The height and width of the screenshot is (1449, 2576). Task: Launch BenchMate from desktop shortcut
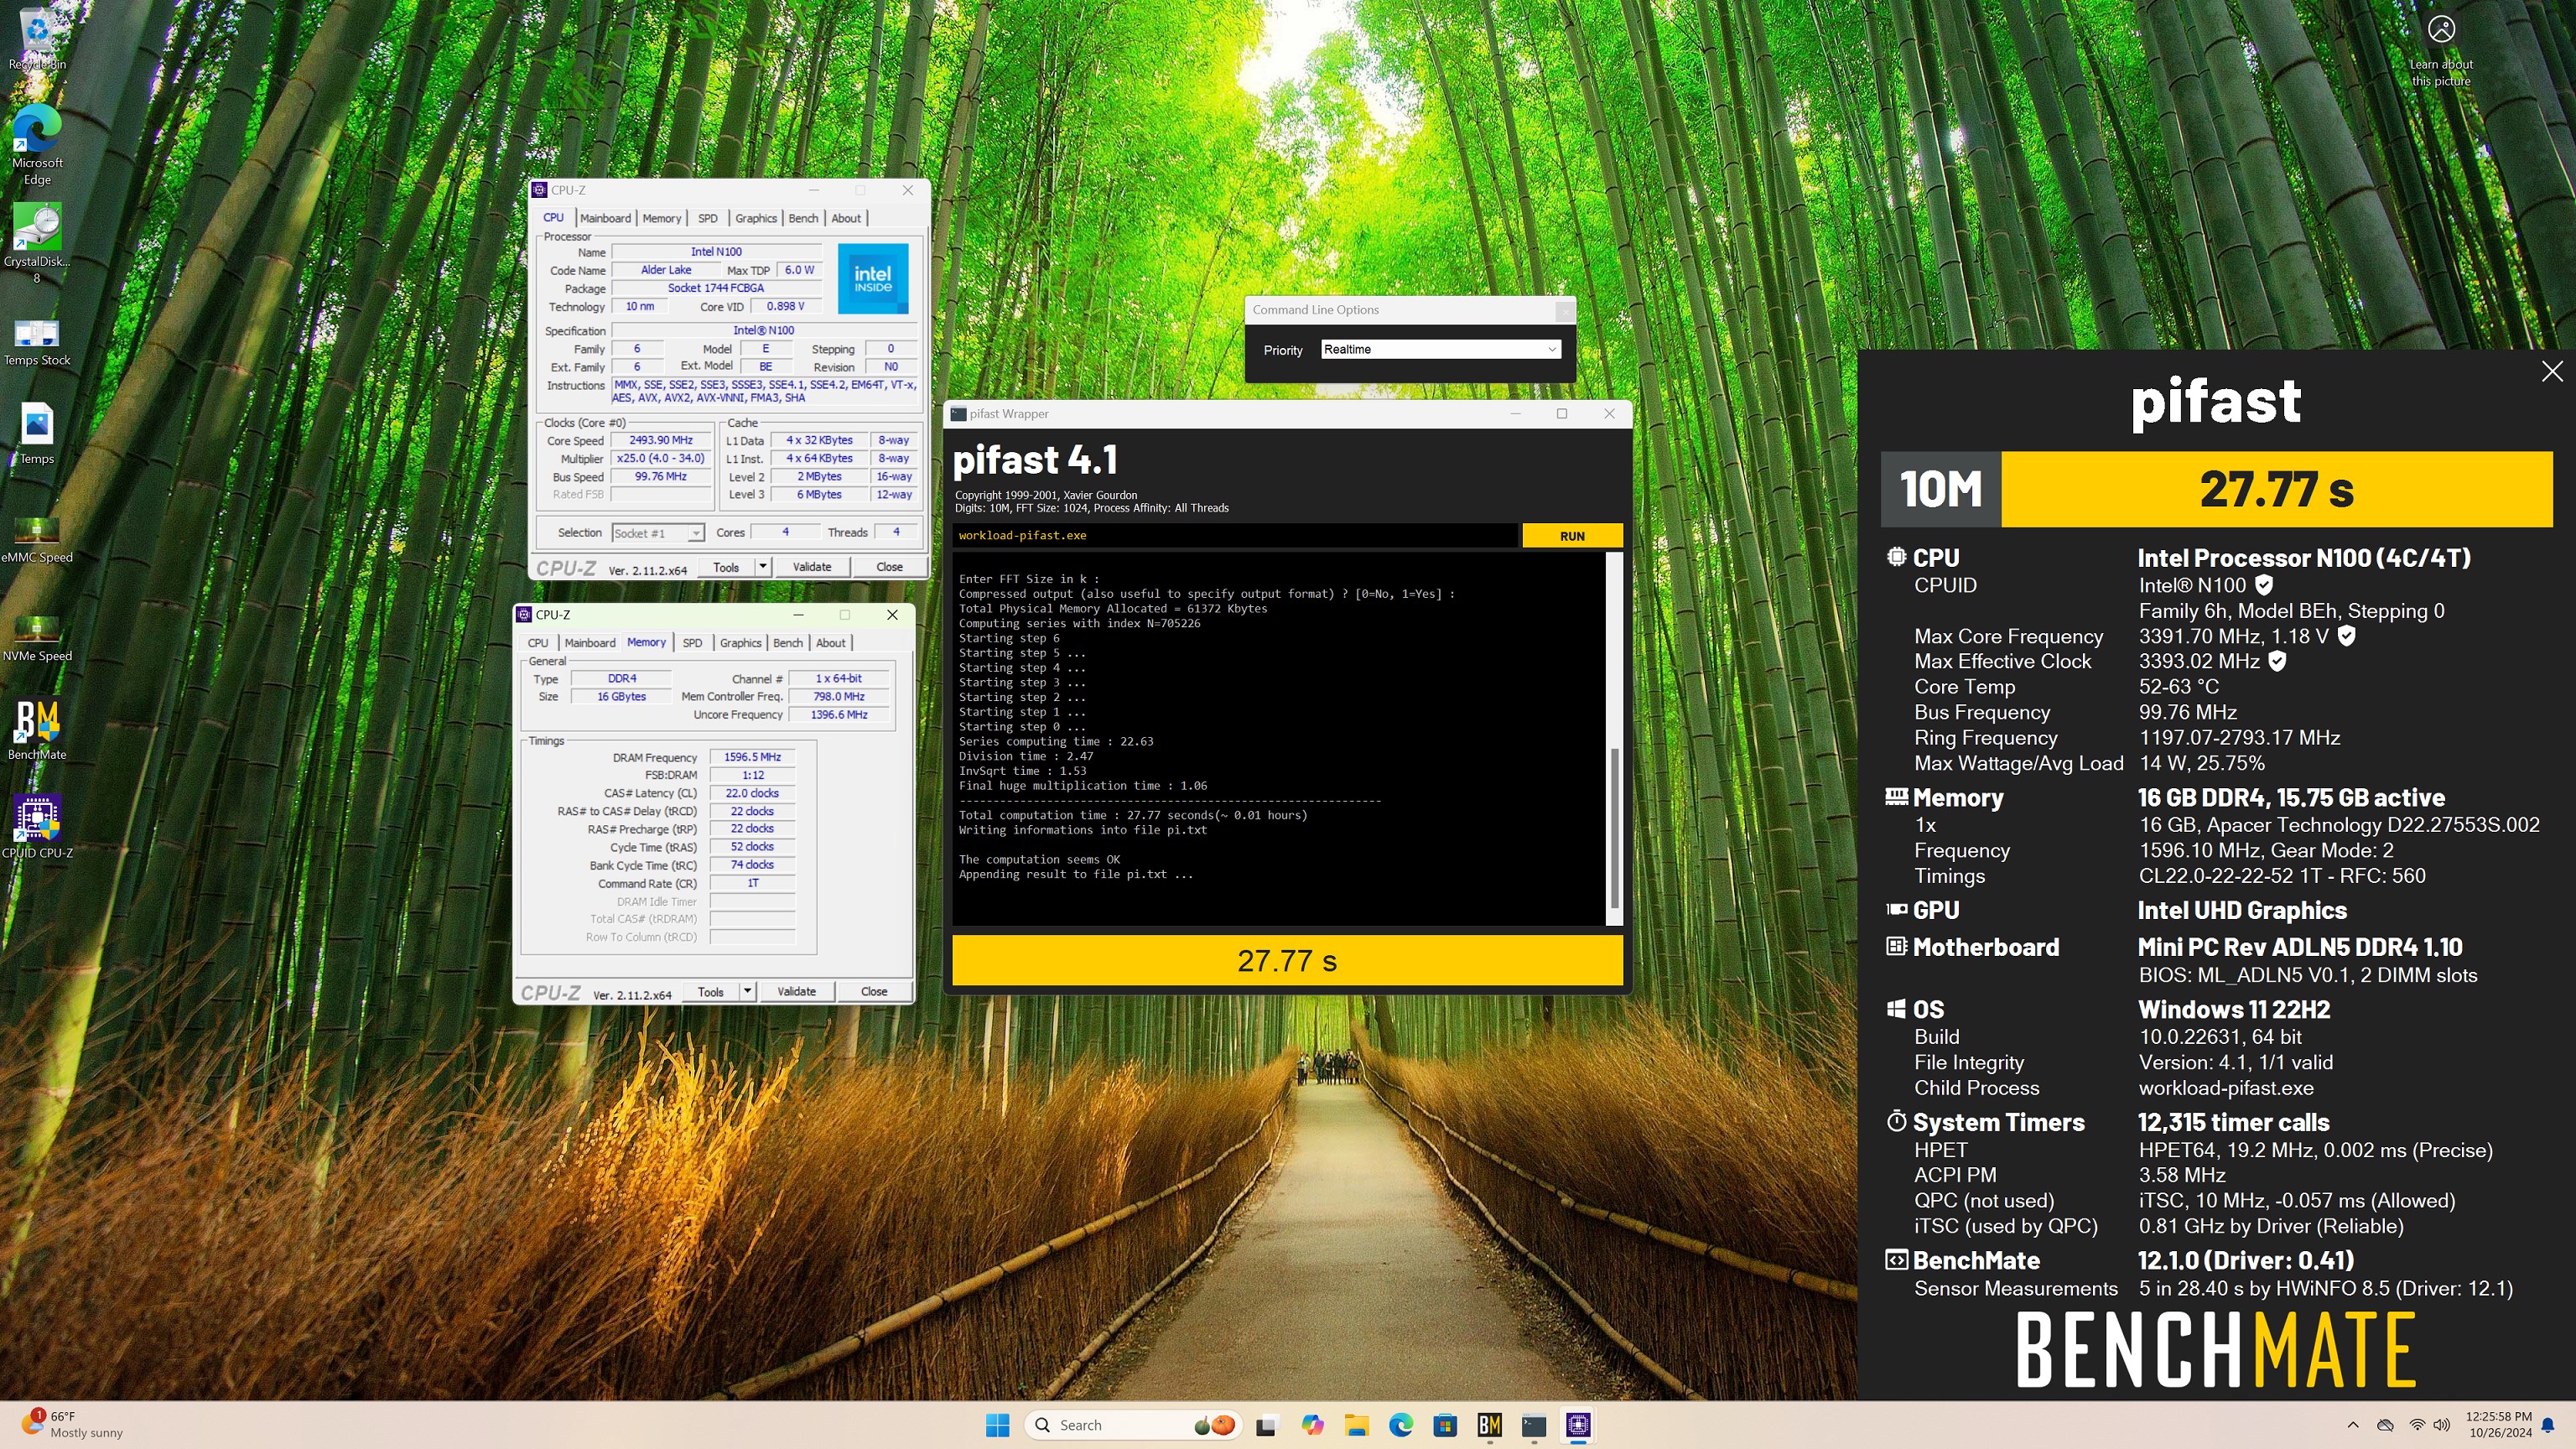tap(37, 729)
